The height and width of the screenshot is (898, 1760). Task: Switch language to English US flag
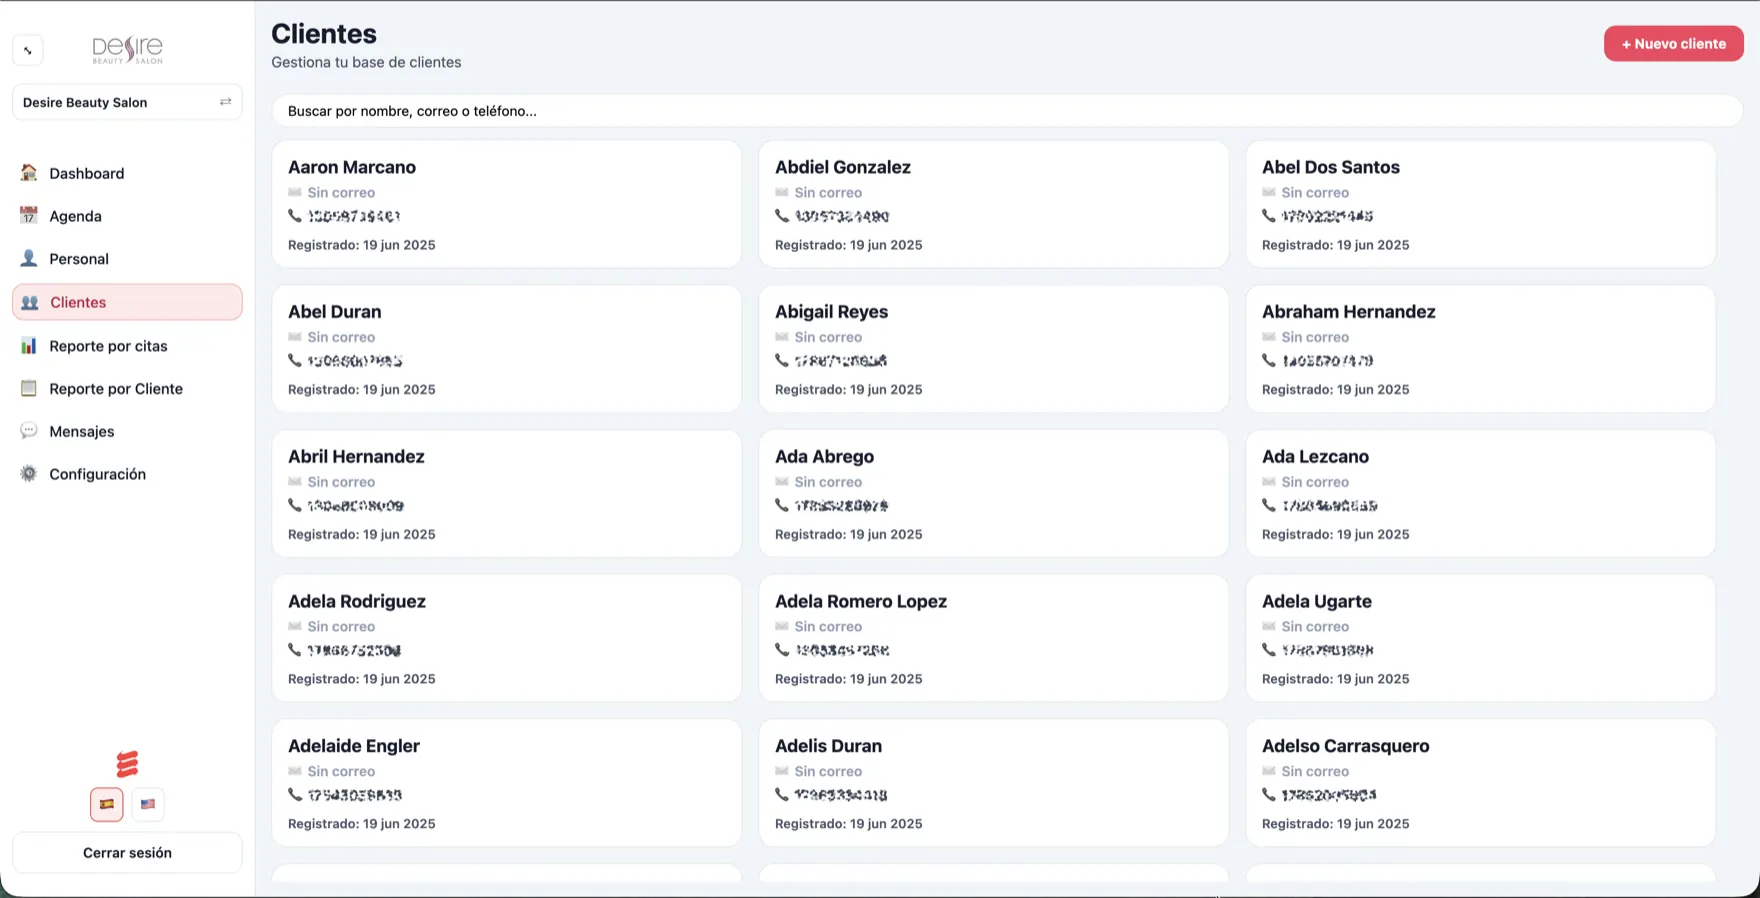pos(148,804)
